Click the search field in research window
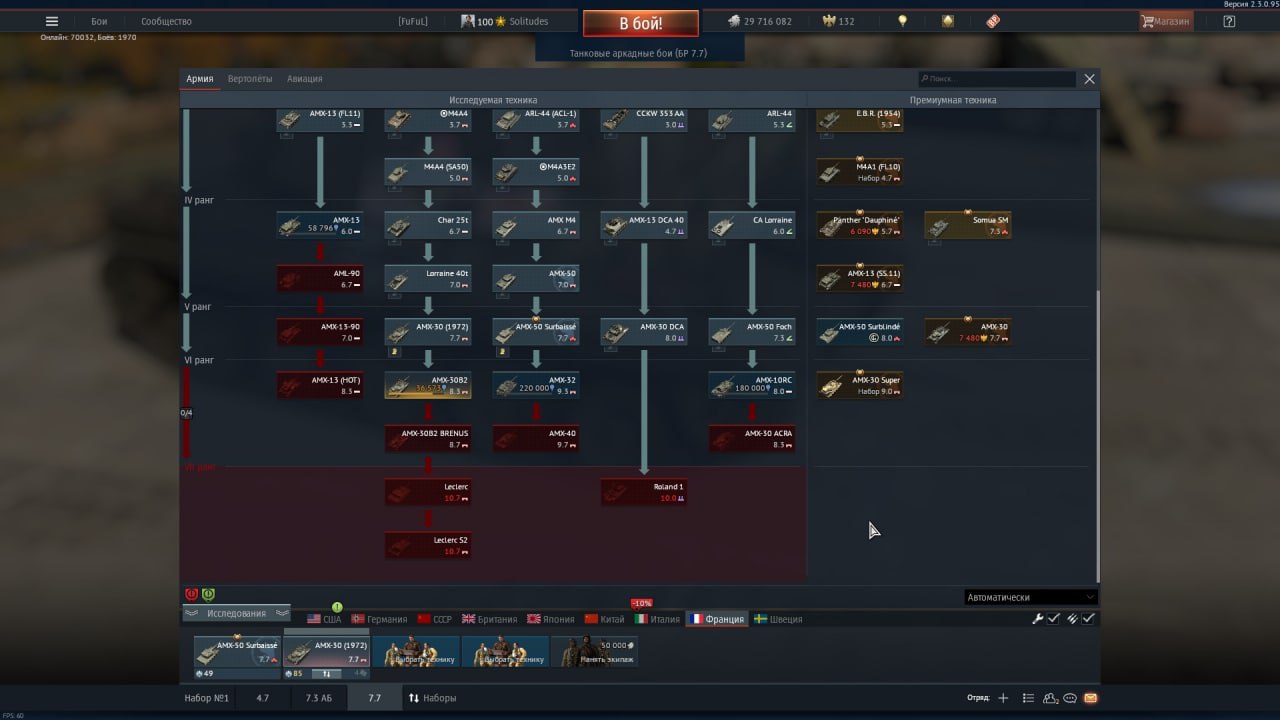The width and height of the screenshot is (1280, 720). click(997, 79)
